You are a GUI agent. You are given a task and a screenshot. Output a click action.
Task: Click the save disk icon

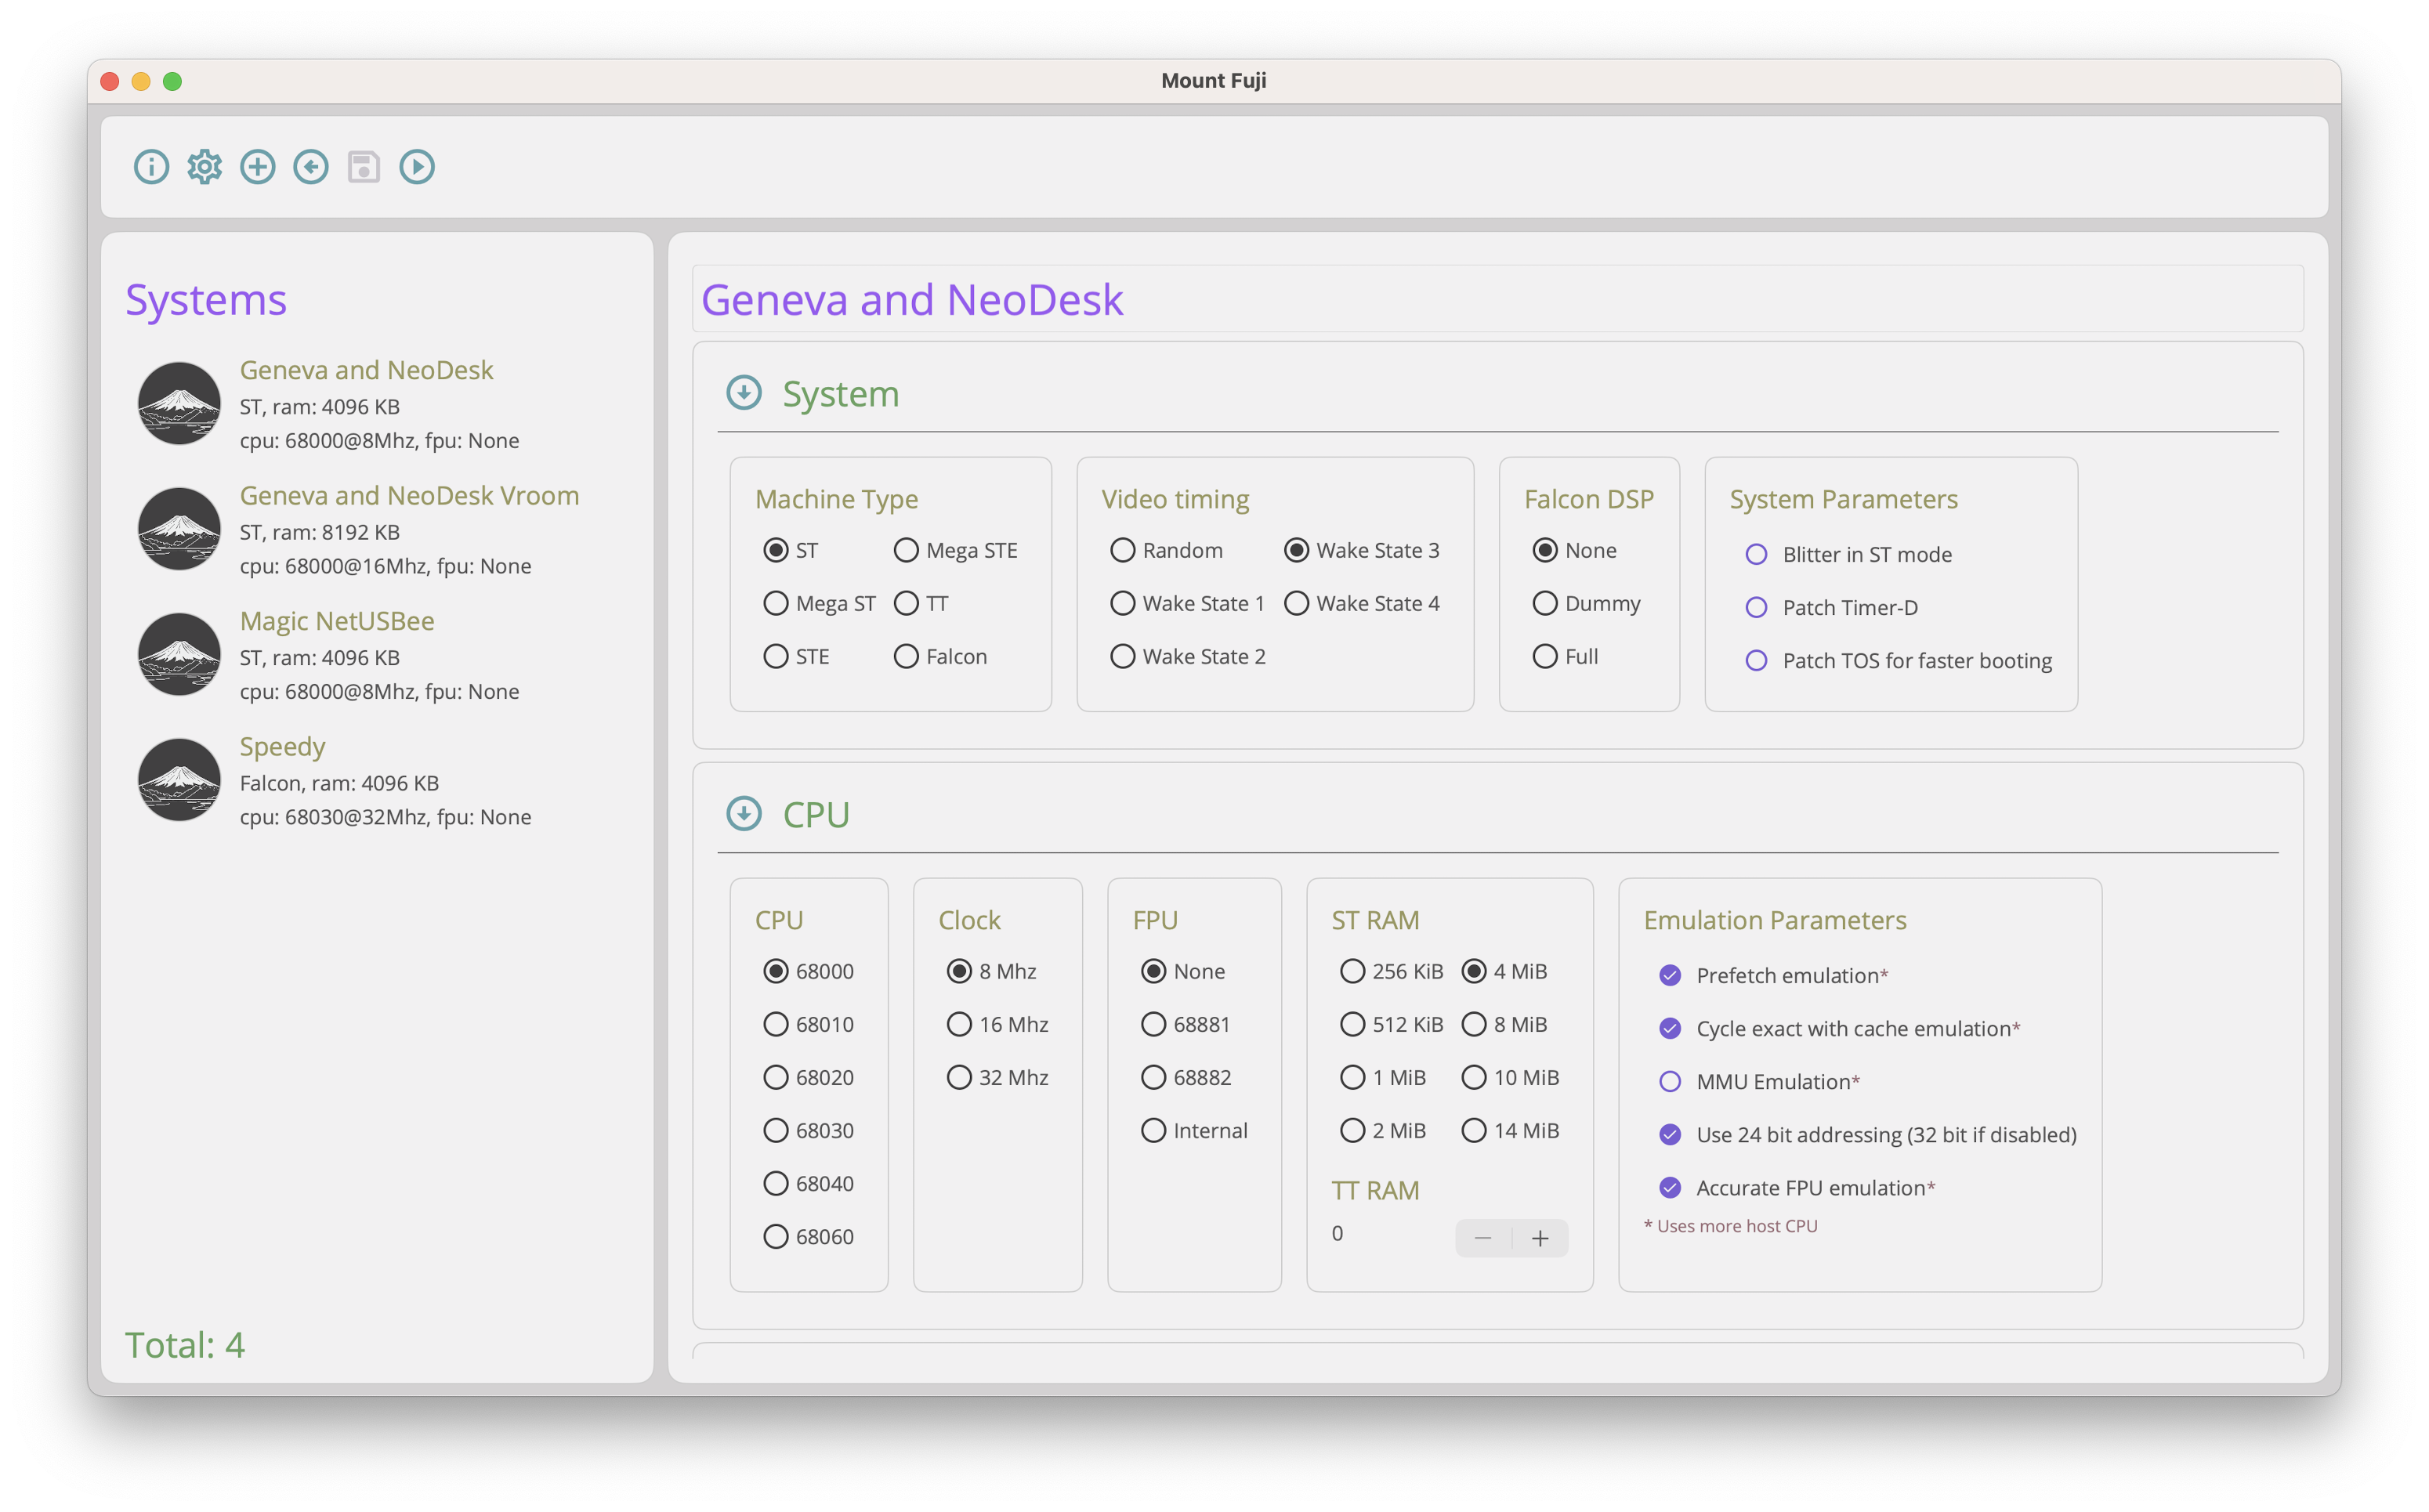tap(364, 167)
